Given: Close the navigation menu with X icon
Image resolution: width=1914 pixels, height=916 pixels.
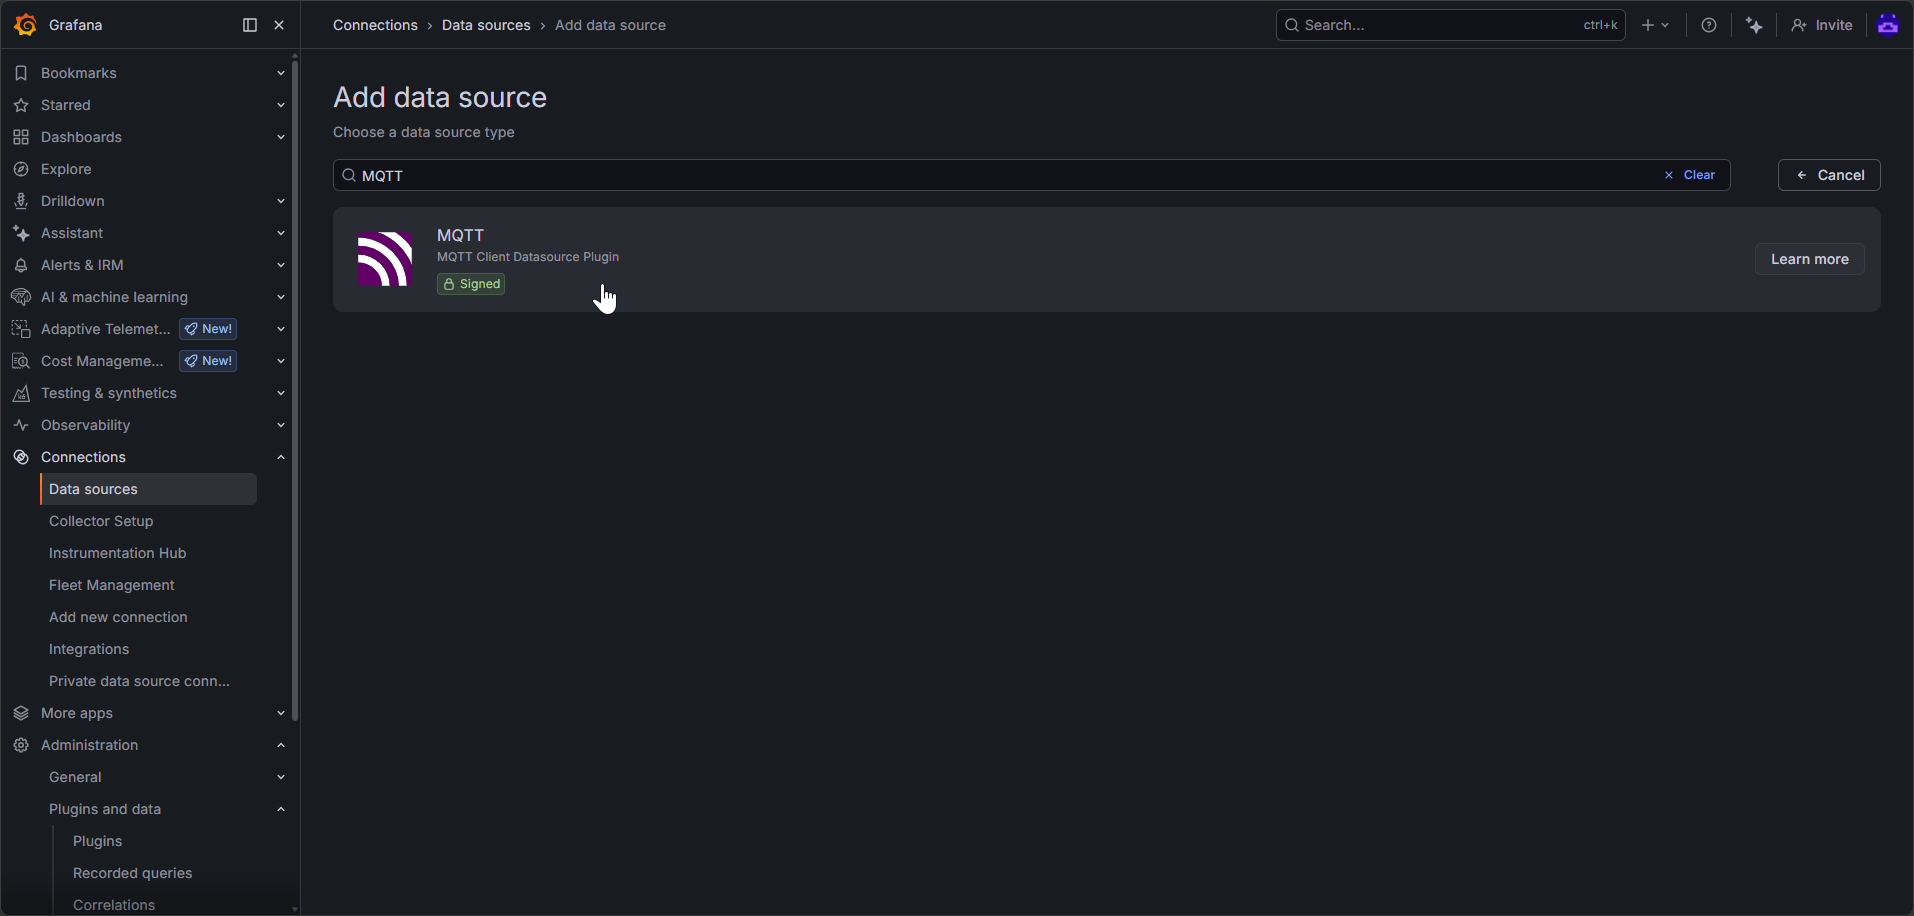Looking at the screenshot, I should pos(279,25).
